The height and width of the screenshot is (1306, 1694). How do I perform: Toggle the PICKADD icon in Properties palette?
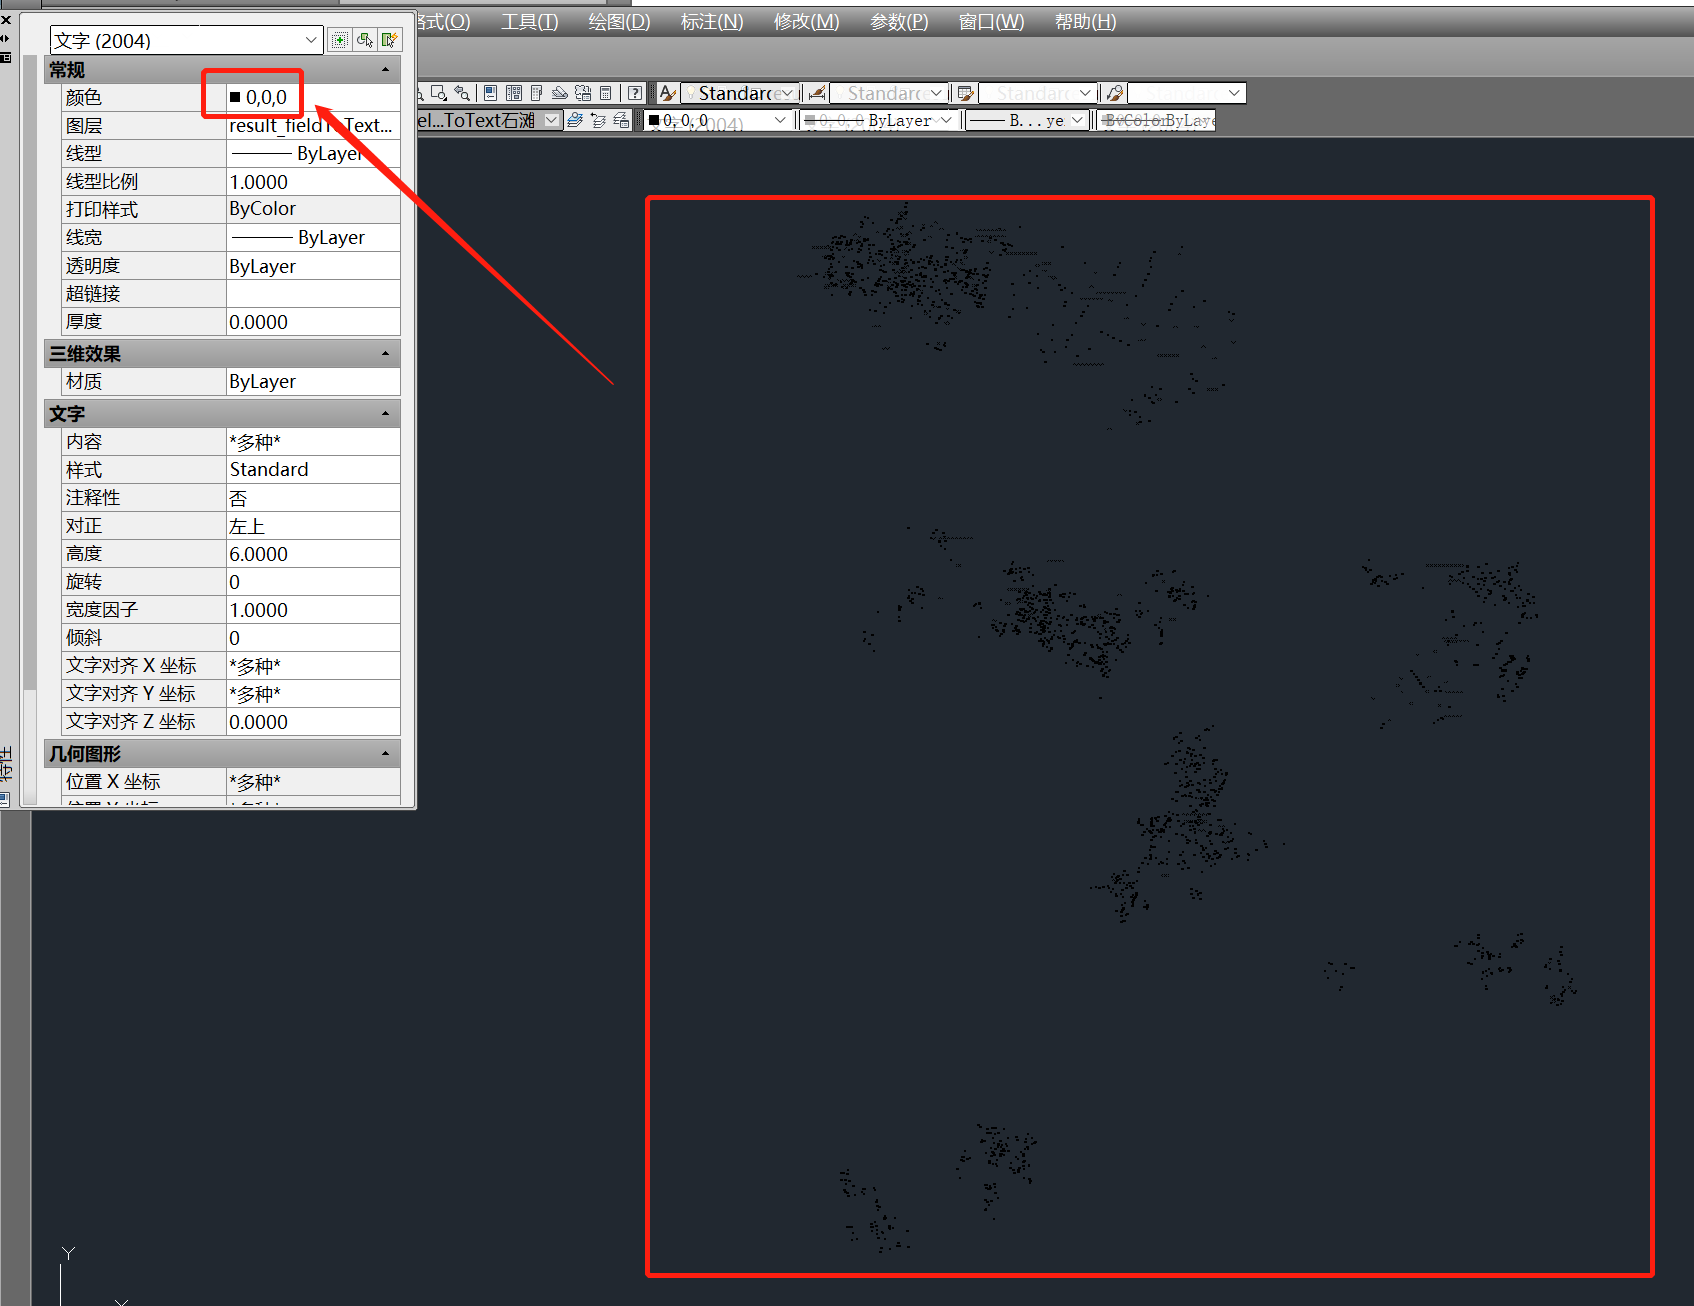click(x=340, y=40)
